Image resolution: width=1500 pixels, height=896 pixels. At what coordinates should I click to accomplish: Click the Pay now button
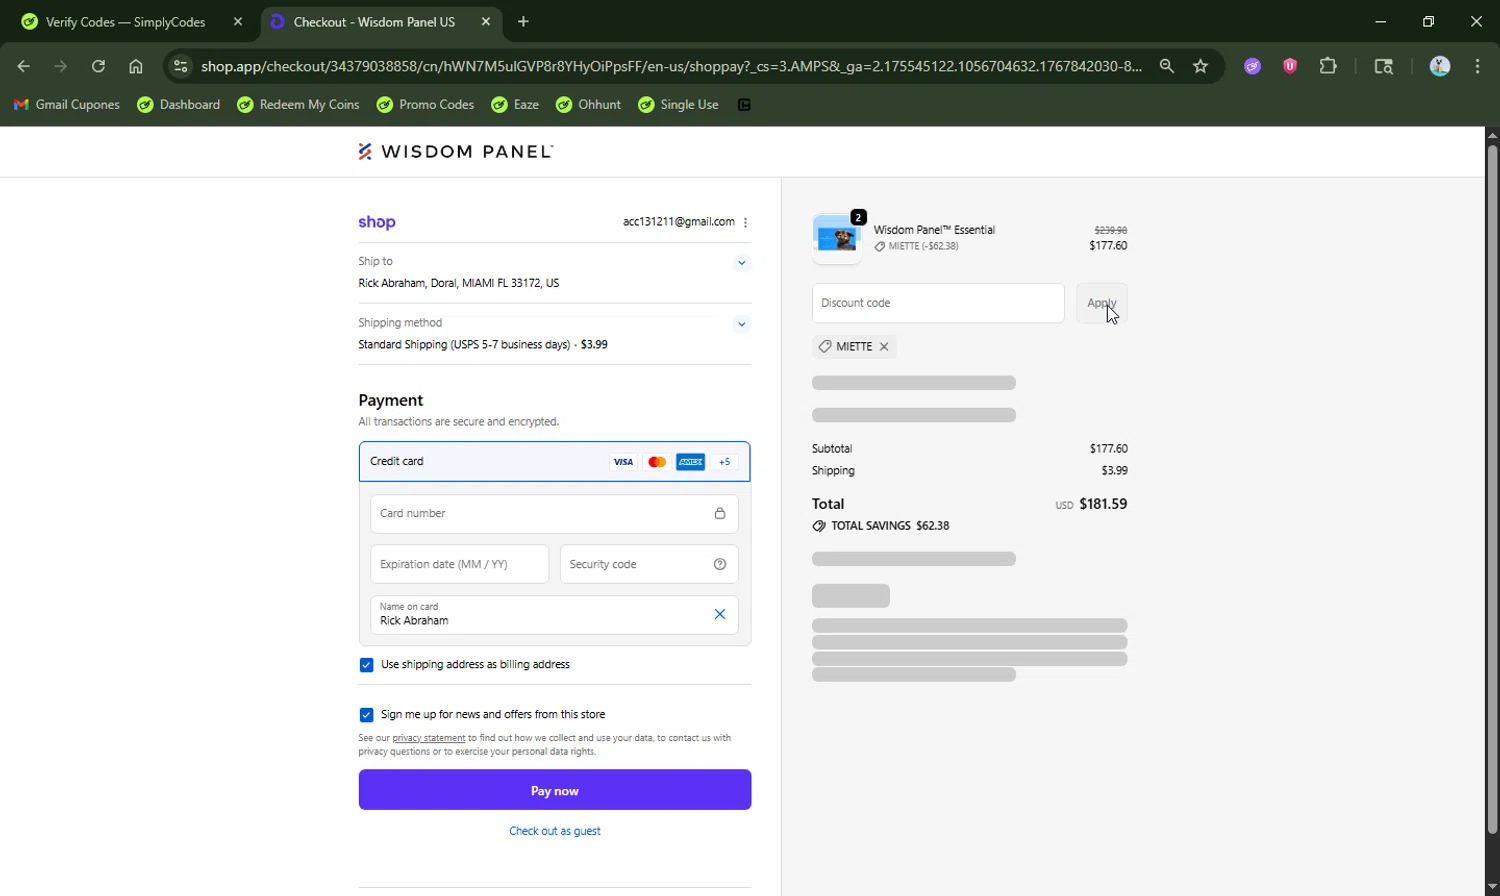pyautogui.click(x=554, y=790)
